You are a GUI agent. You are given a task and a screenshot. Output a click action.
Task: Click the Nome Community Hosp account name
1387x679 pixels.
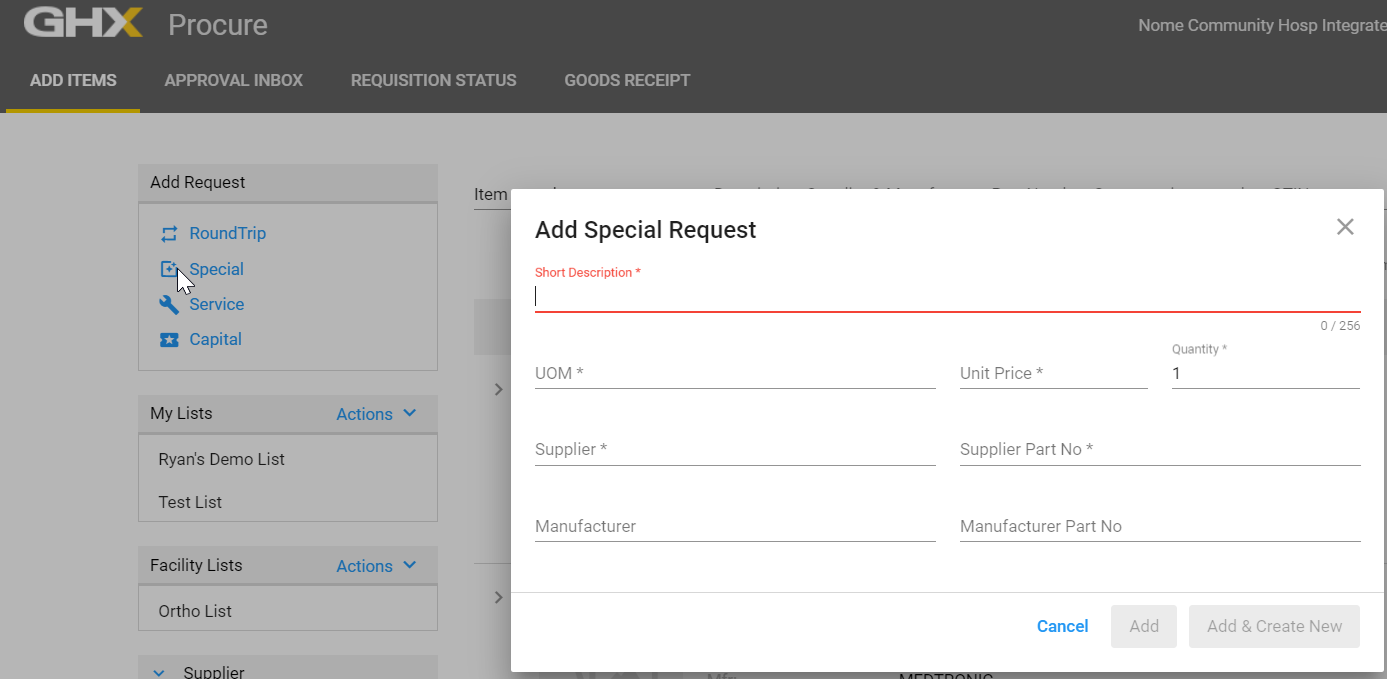pyautogui.click(x=1262, y=25)
